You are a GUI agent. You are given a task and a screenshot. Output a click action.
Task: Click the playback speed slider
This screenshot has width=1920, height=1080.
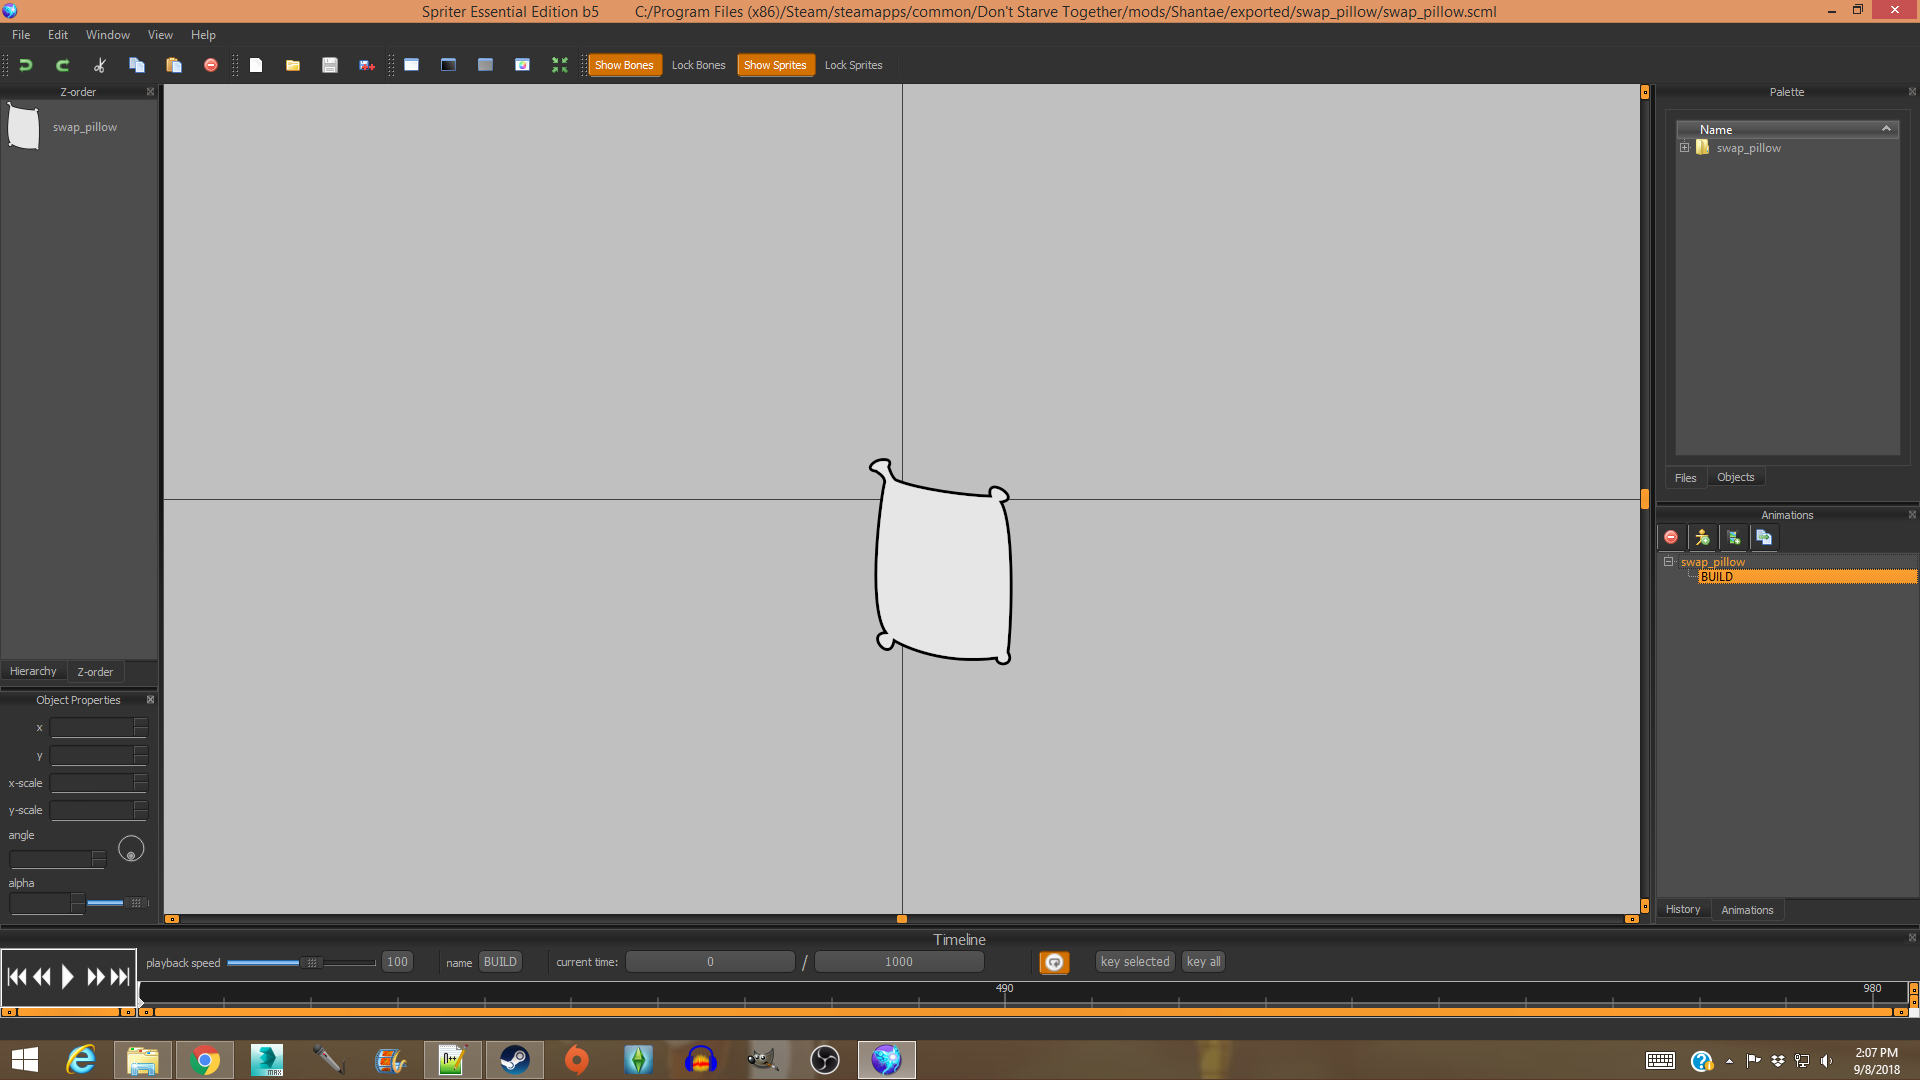311,963
